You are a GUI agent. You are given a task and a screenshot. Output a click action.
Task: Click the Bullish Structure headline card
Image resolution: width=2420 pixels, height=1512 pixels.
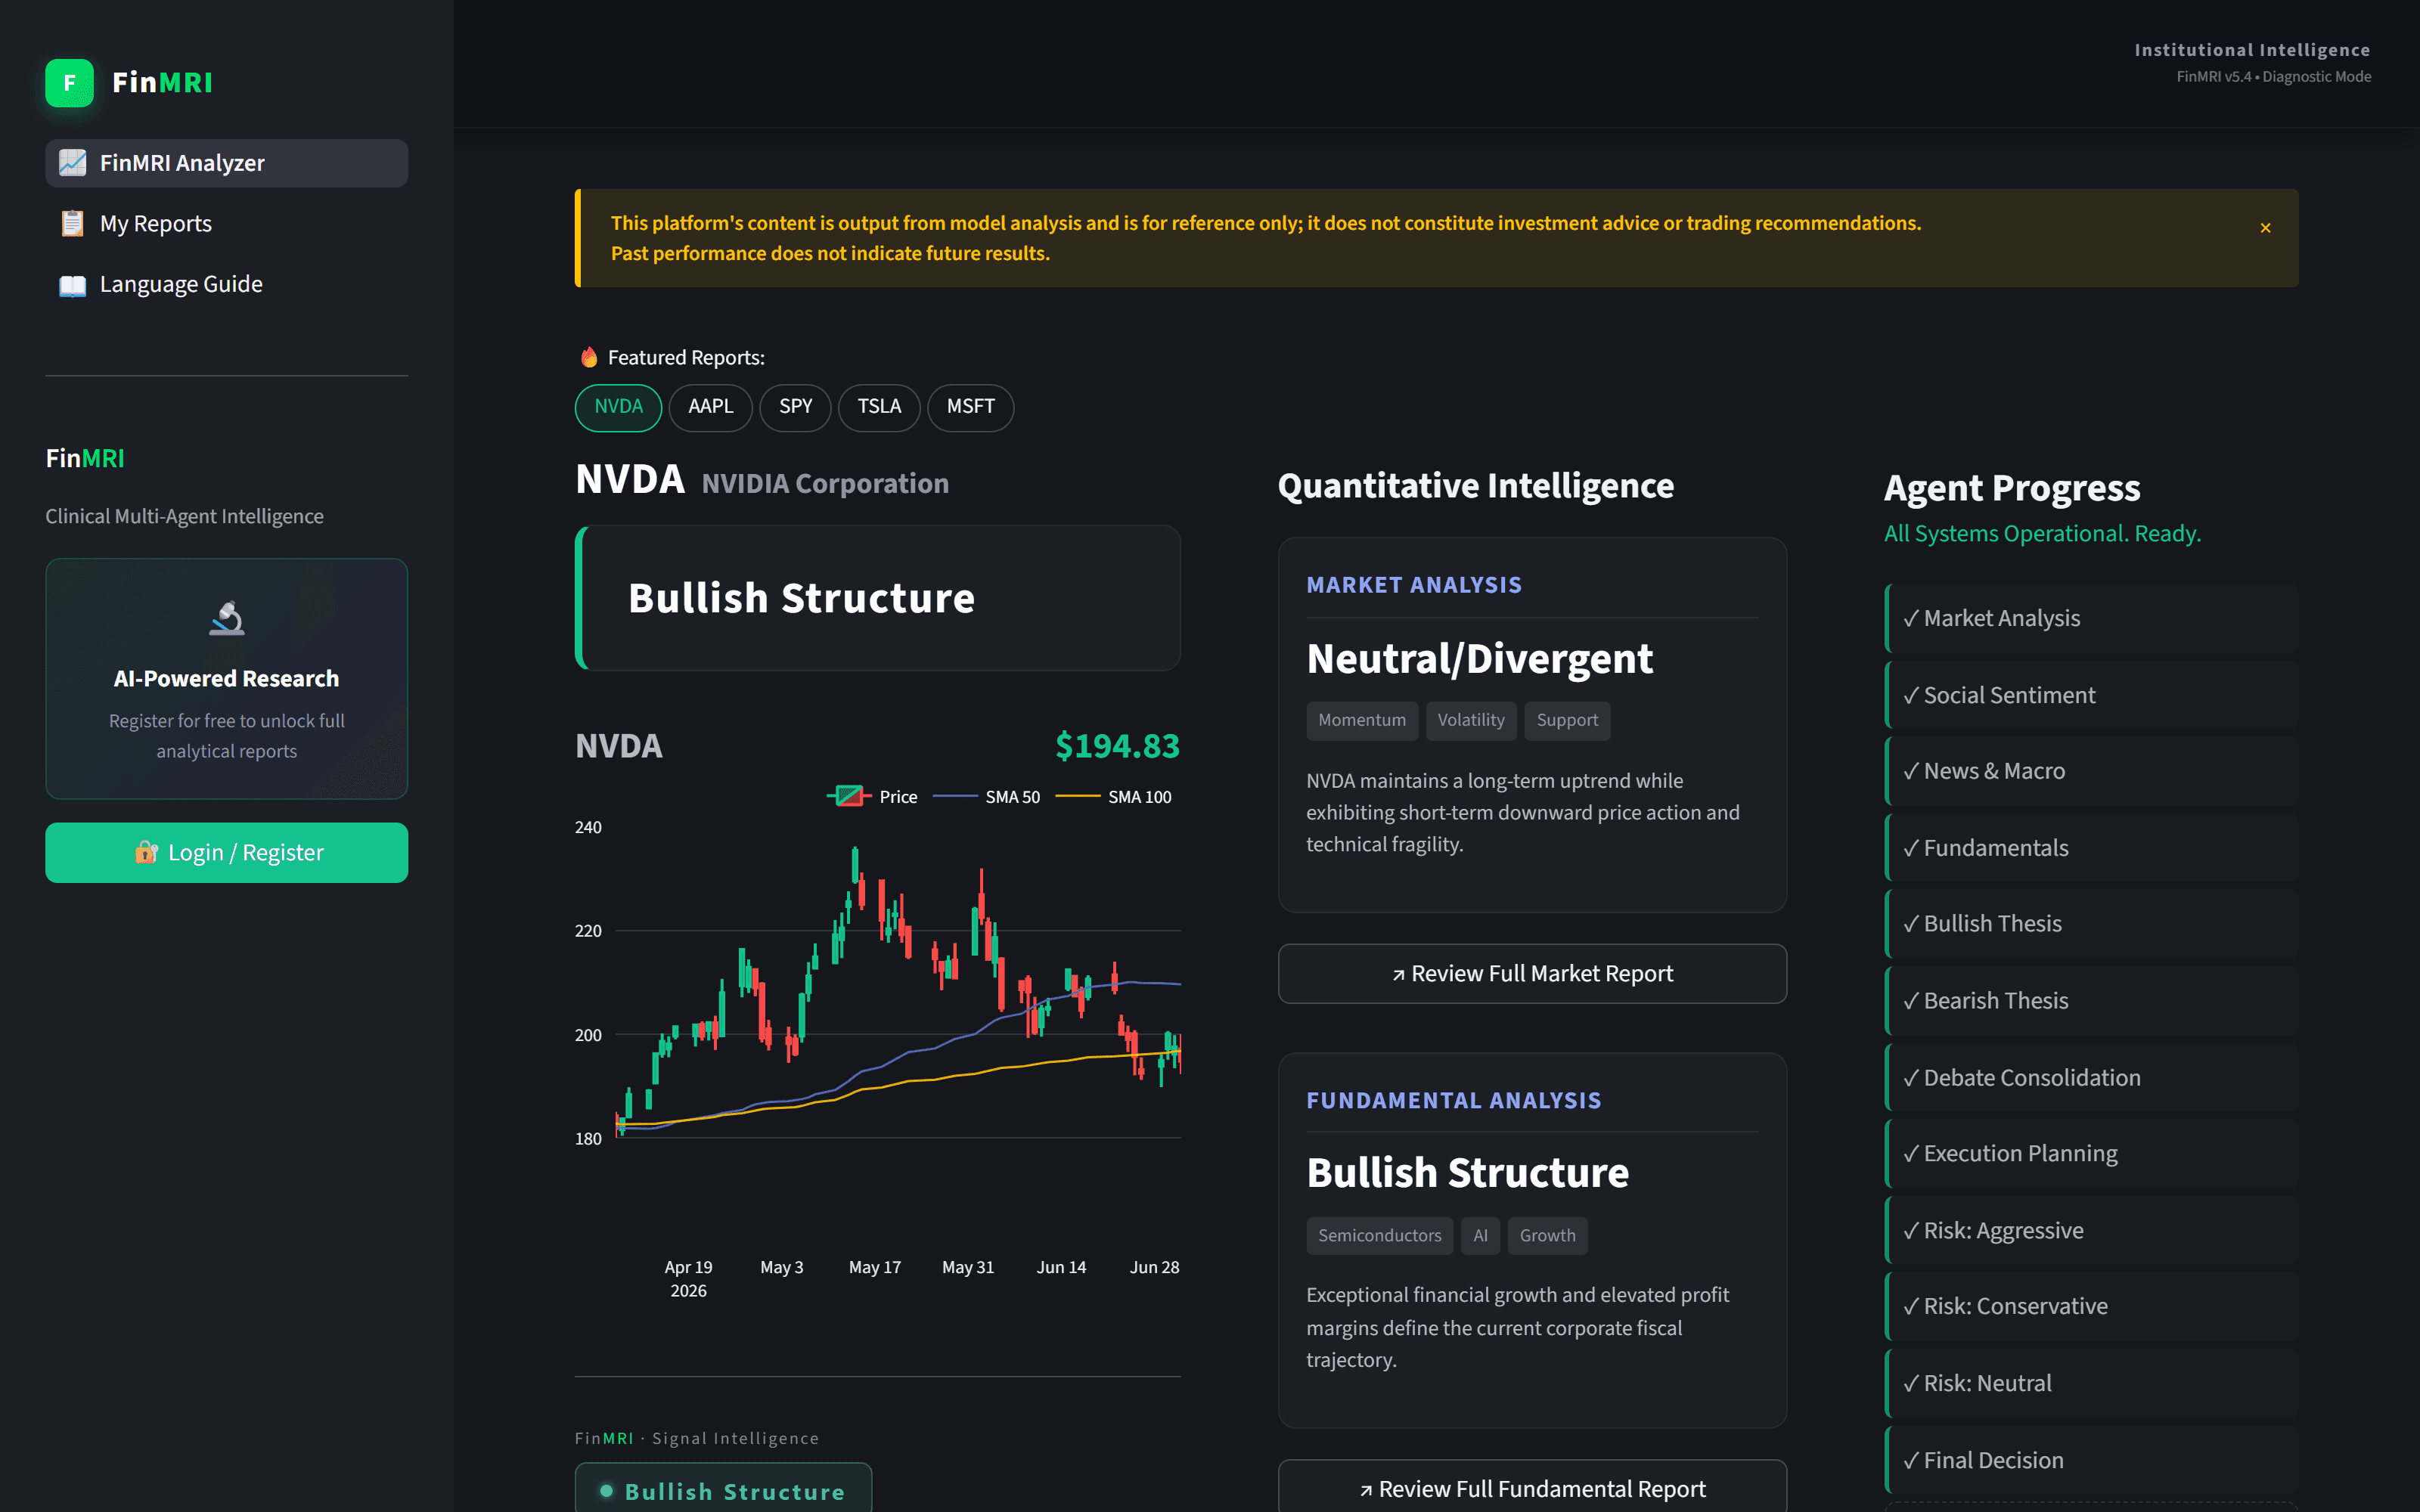[877, 598]
